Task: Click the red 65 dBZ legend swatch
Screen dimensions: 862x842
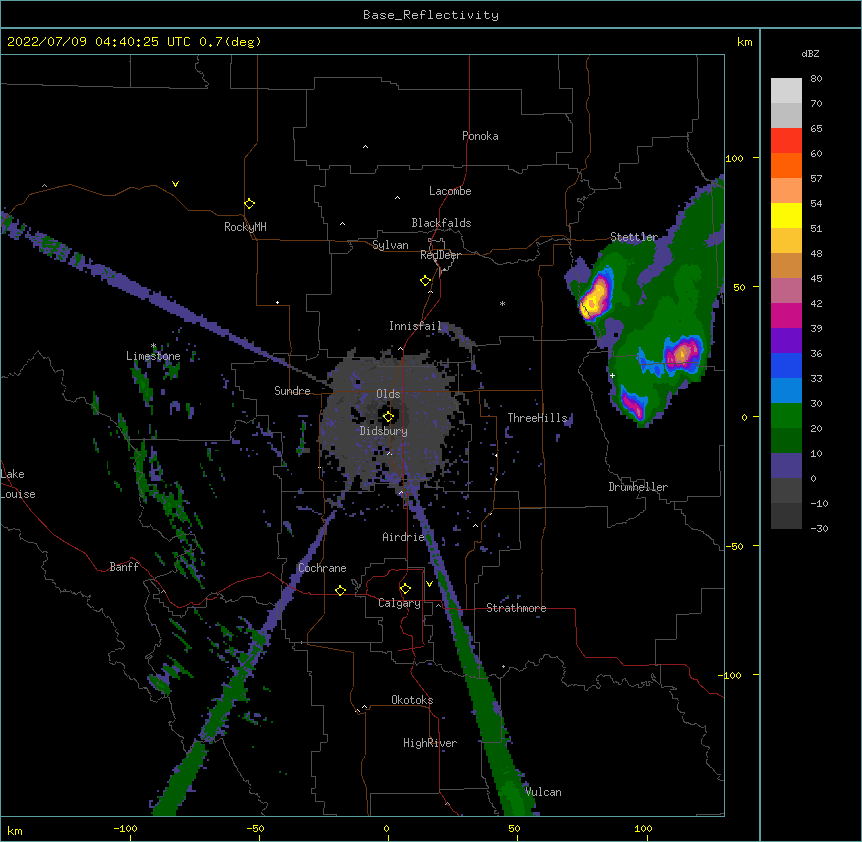Action: pos(786,140)
